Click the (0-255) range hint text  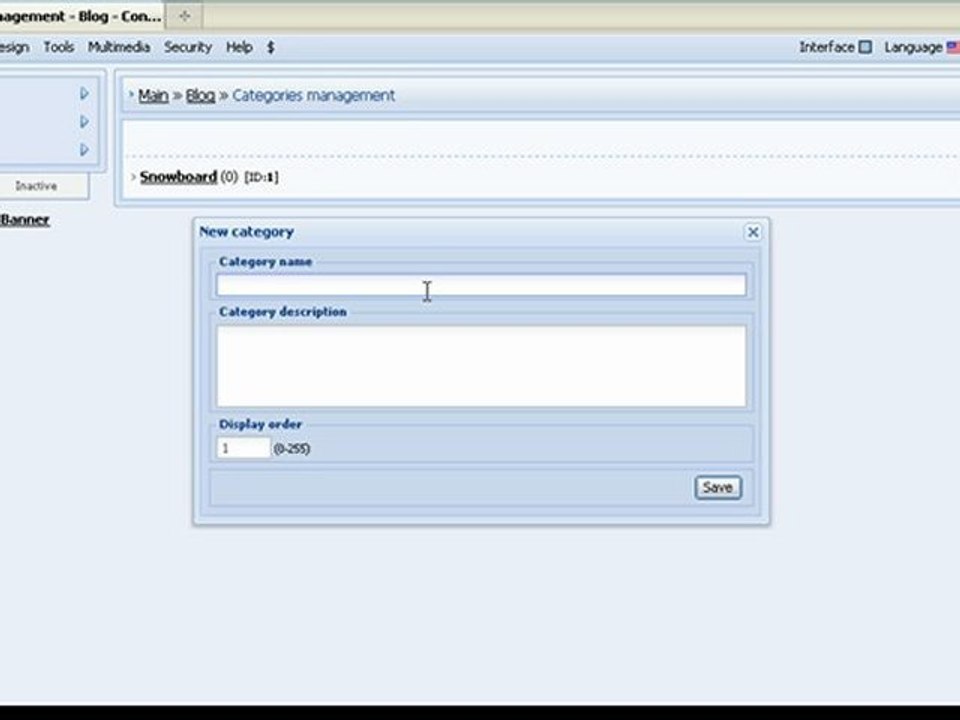[291, 449]
